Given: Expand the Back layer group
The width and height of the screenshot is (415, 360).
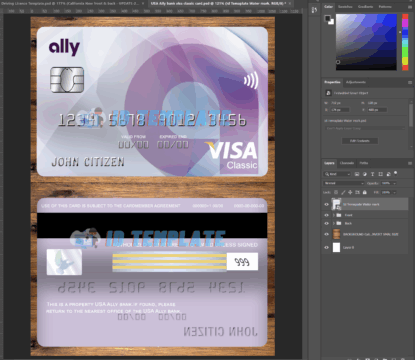Looking at the screenshot, I should 334,223.
